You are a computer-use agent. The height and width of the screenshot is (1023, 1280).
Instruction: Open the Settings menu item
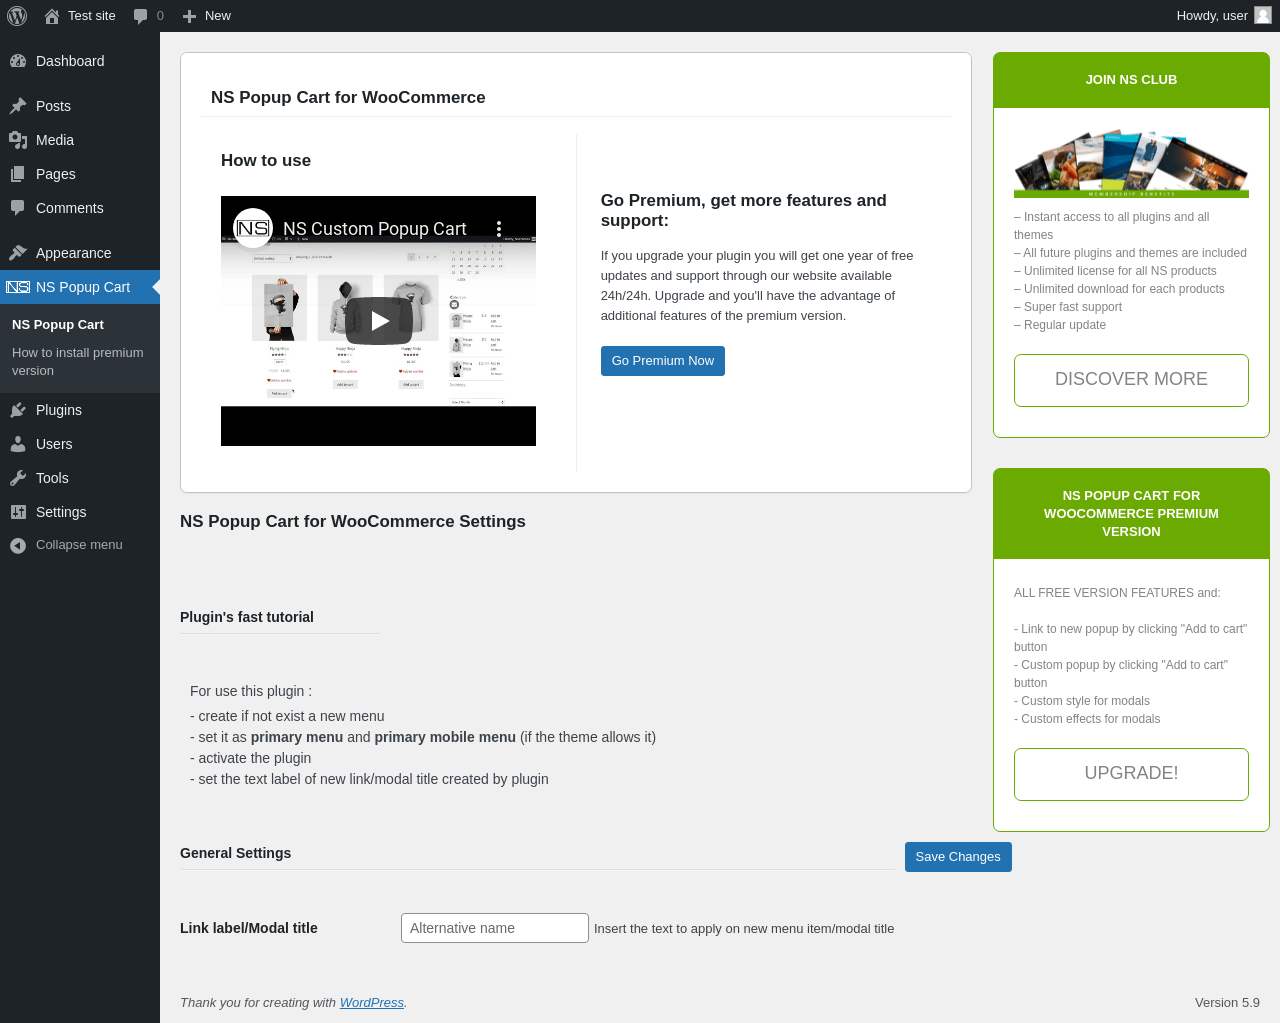[x=80, y=512]
